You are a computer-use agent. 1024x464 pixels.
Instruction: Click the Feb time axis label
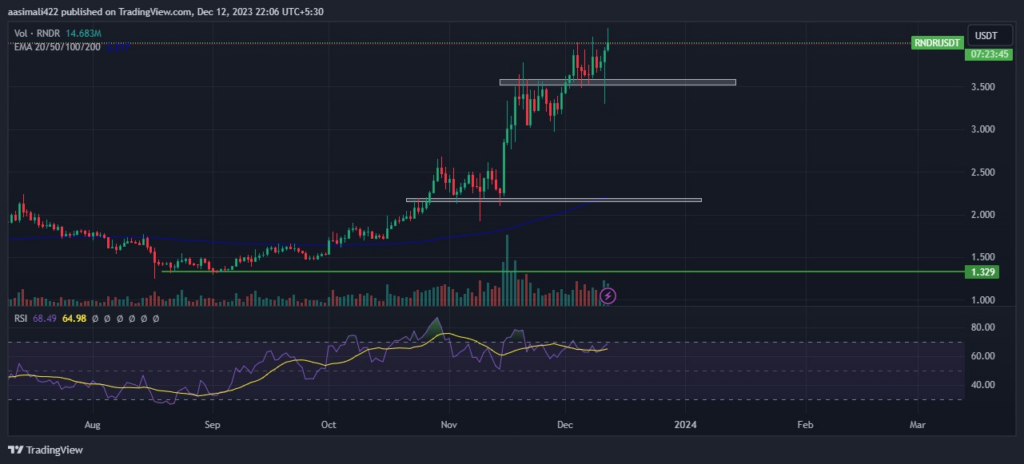pos(805,425)
